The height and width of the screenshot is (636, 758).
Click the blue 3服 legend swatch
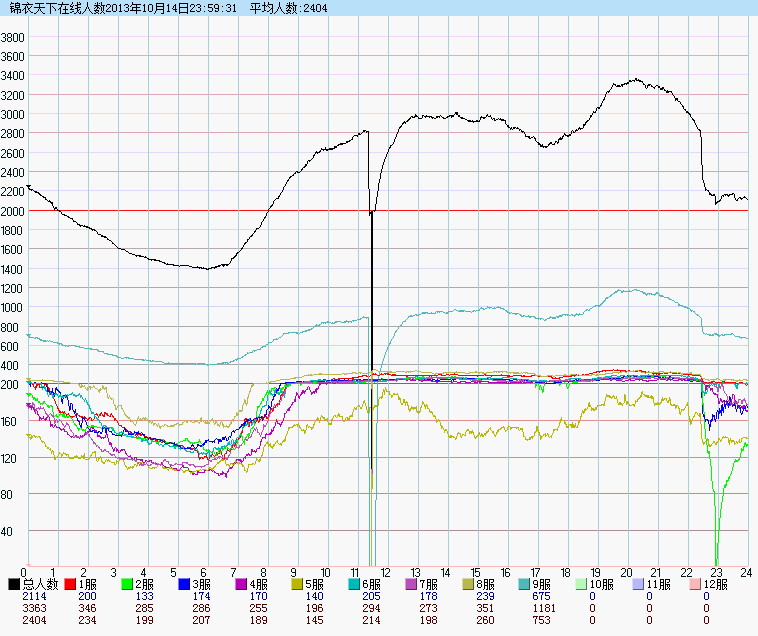point(184,584)
